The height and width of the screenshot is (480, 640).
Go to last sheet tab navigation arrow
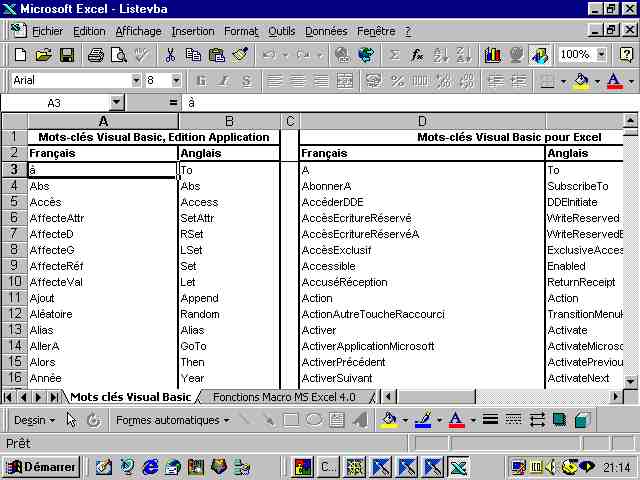tap(53, 397)
